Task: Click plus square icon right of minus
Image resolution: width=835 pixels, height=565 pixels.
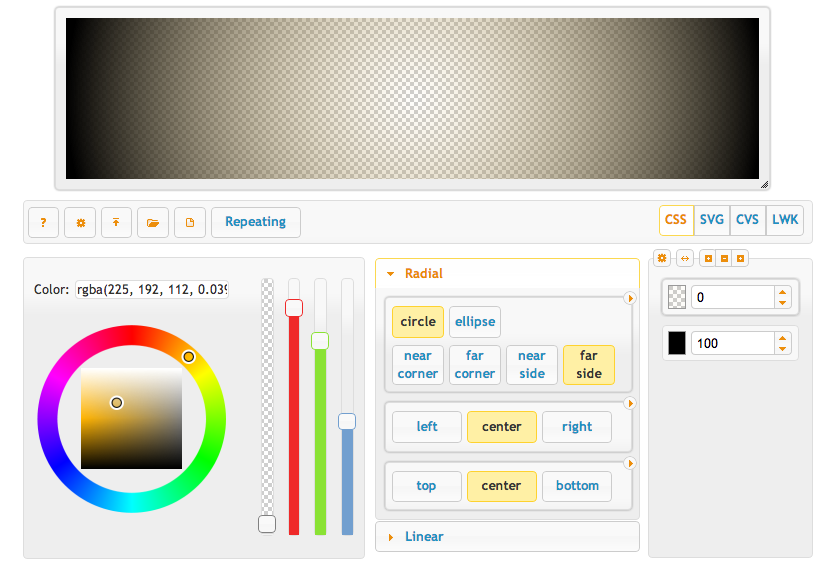Action: point(740,258)
